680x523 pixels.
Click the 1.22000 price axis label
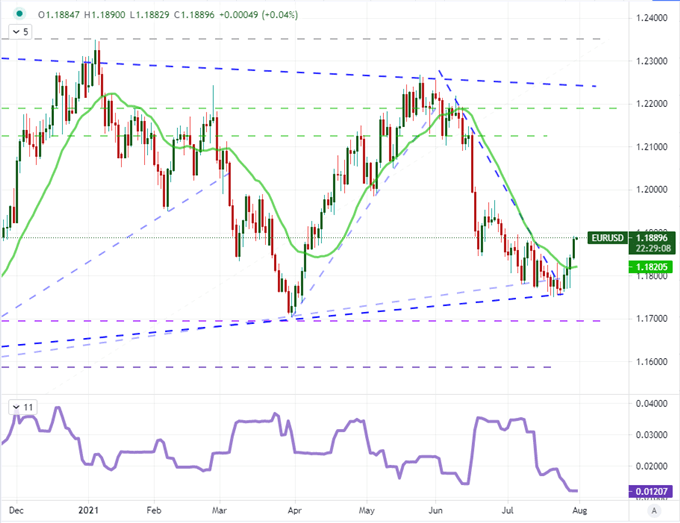point(651,104)
